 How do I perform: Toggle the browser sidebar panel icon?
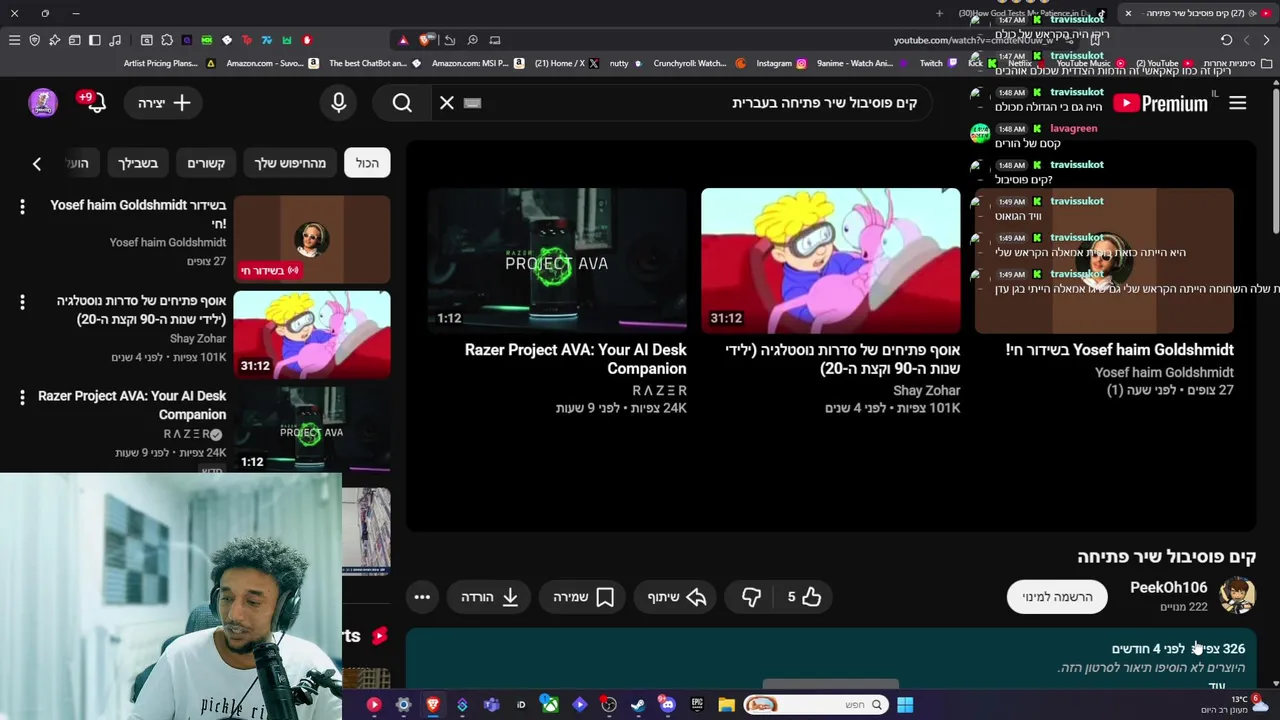pos(94,40)
